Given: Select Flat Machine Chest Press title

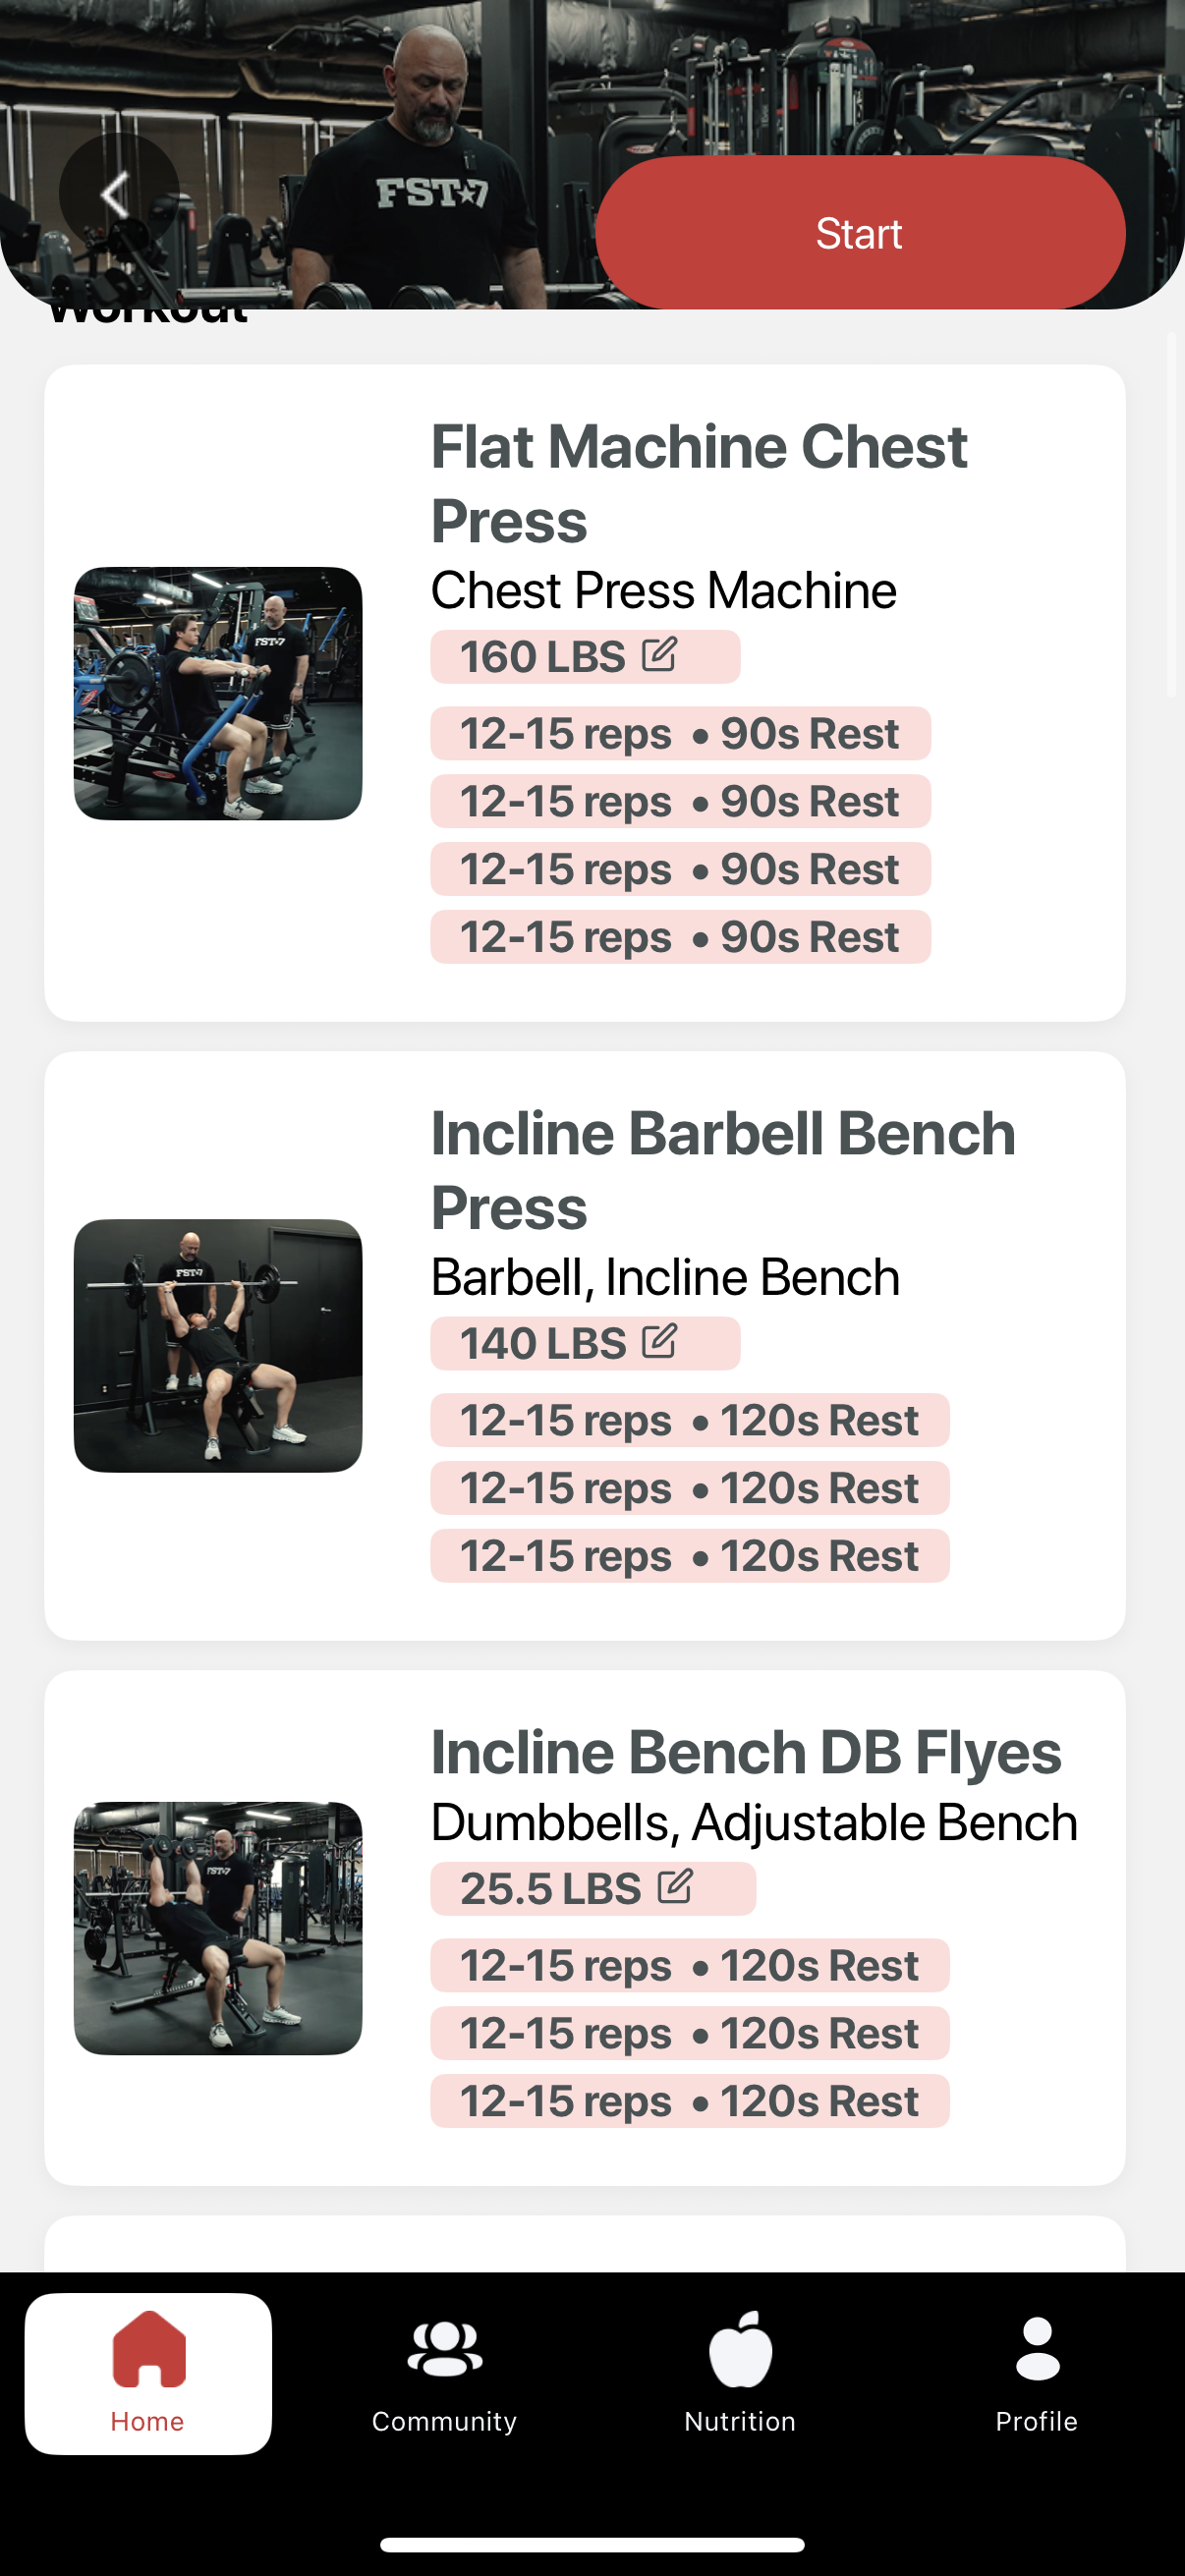Looking at the screenshot, I should (x=699, y=483).
